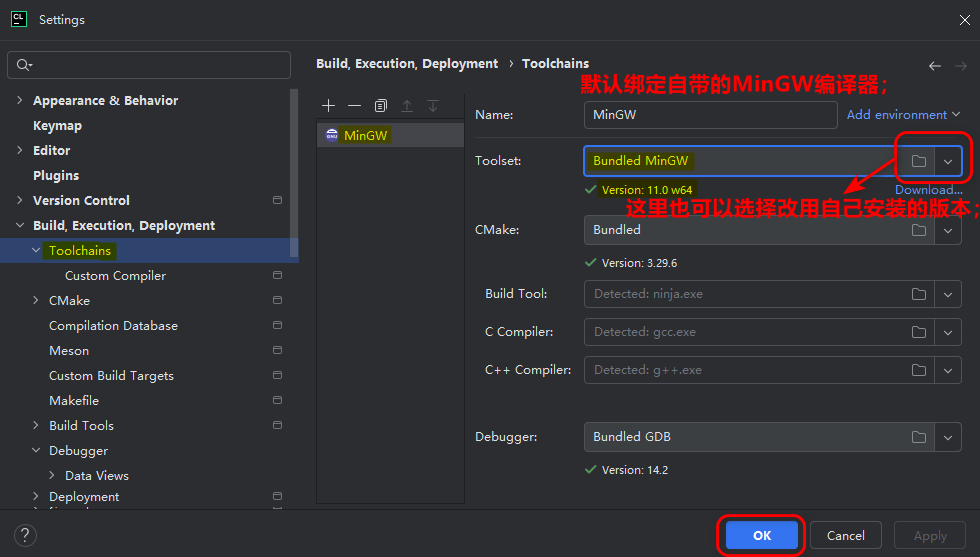The height and width of the screenshot is (557, 980).
Task: Expand the Debugger tree node
Action: [36, 451]
